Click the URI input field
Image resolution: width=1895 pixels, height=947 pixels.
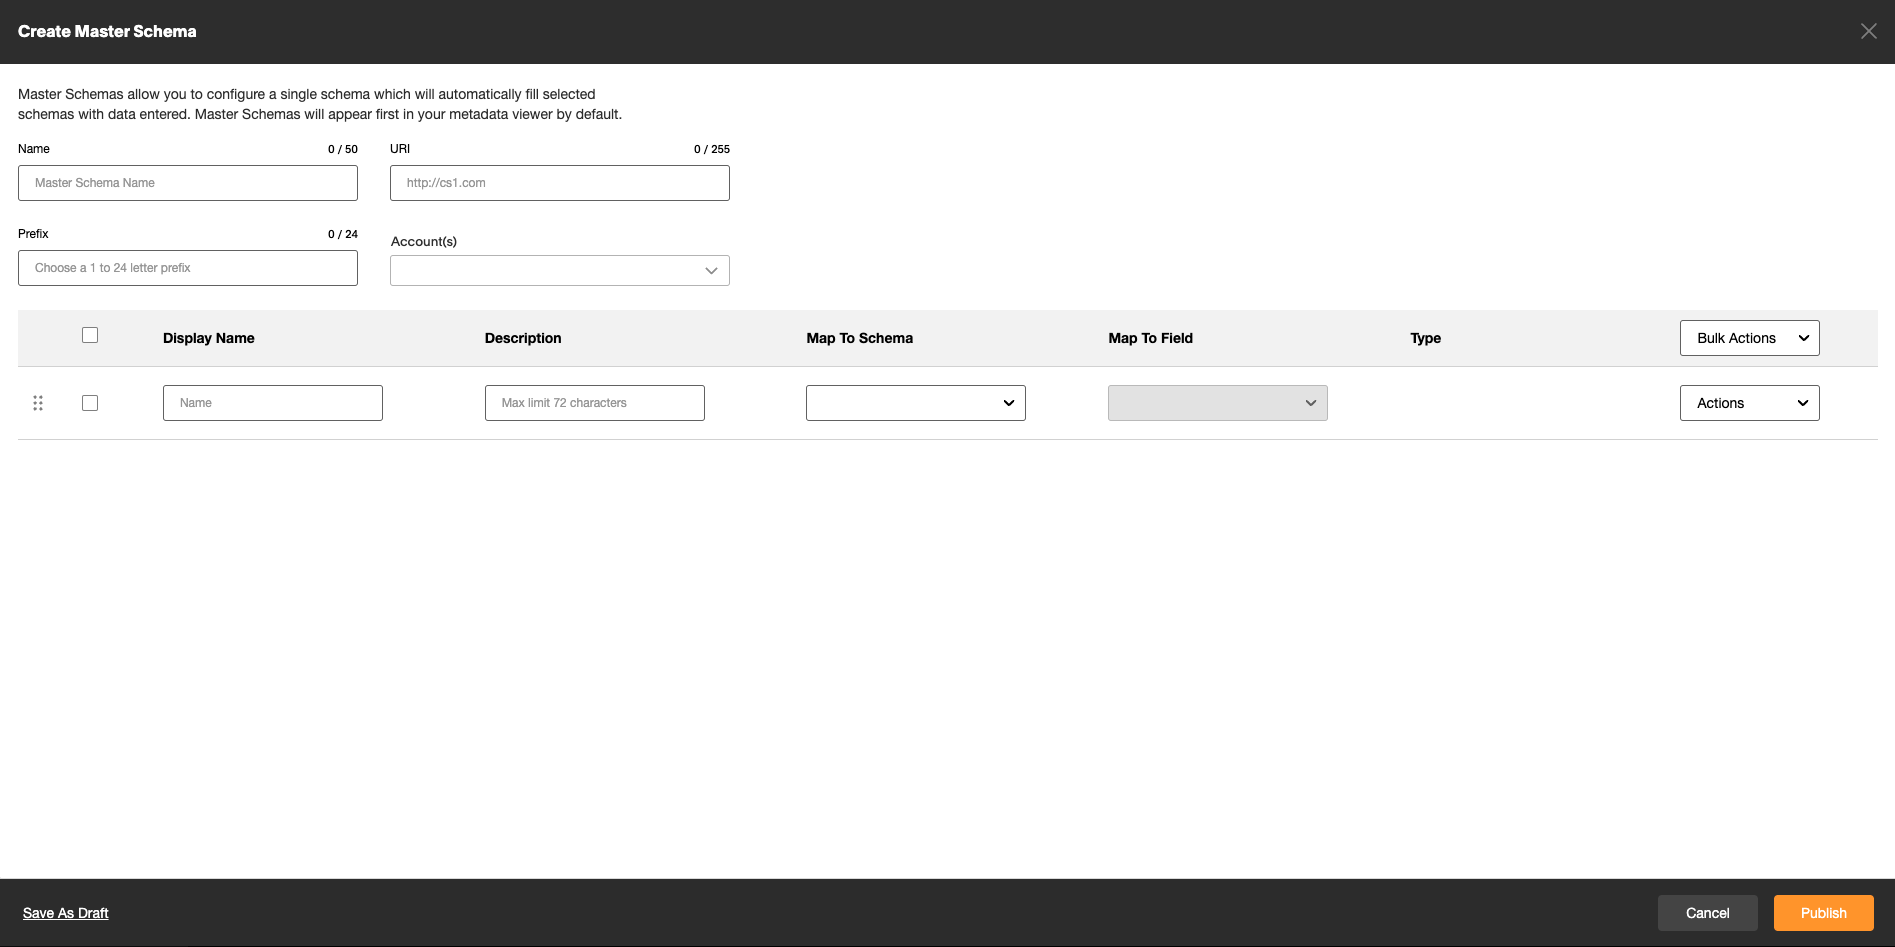coord(559,183)
